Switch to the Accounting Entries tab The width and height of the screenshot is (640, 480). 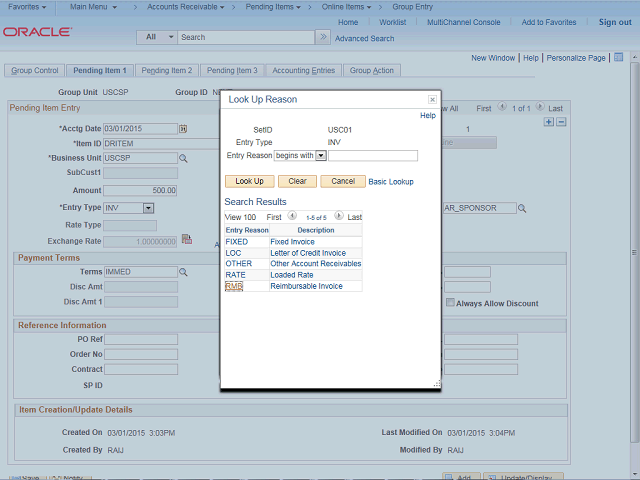coord(303,71)
